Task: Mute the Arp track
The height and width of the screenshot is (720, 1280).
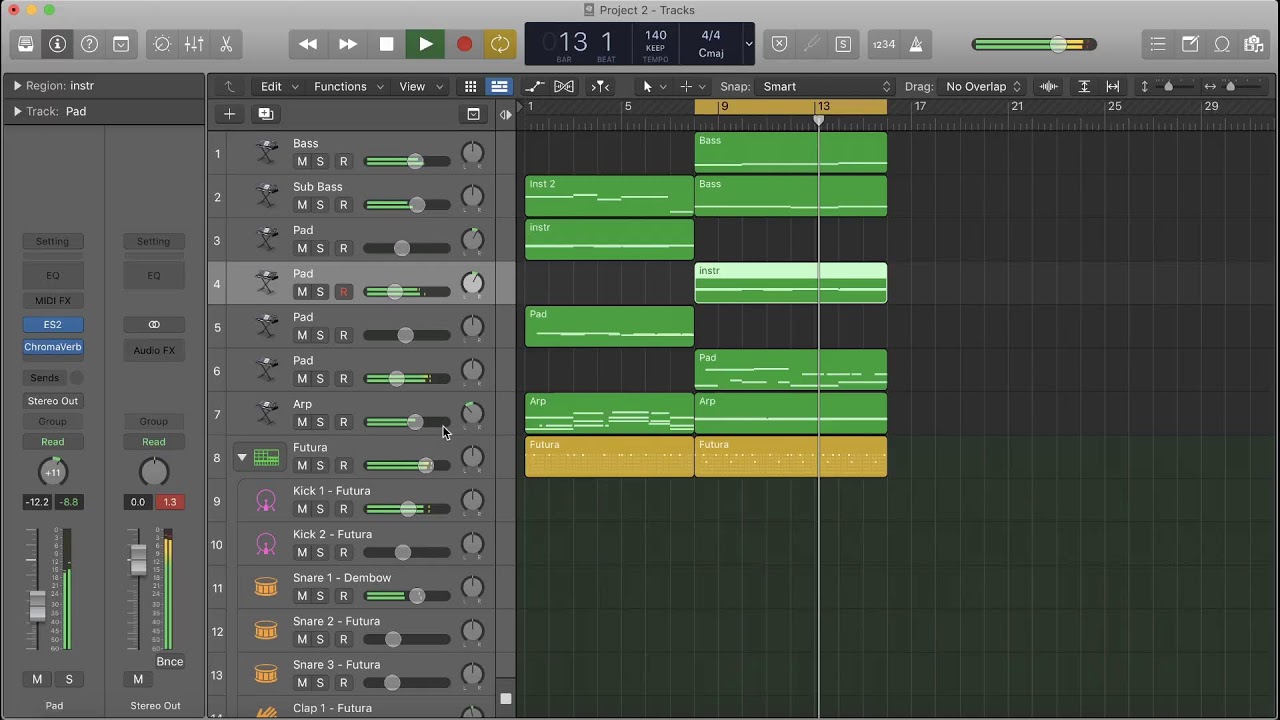Action: tap(302, 422)
